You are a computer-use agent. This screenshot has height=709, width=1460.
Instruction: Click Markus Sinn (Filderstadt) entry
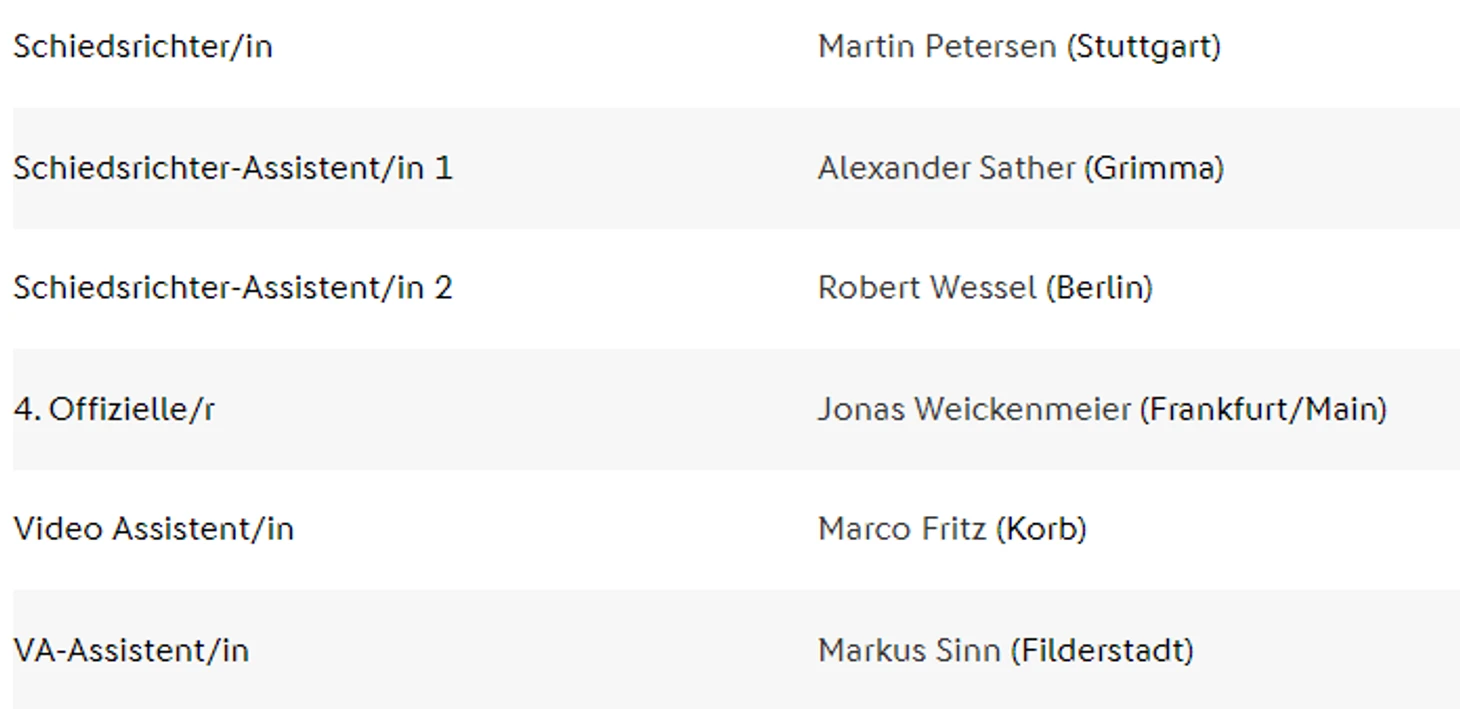pos(1006,651)
